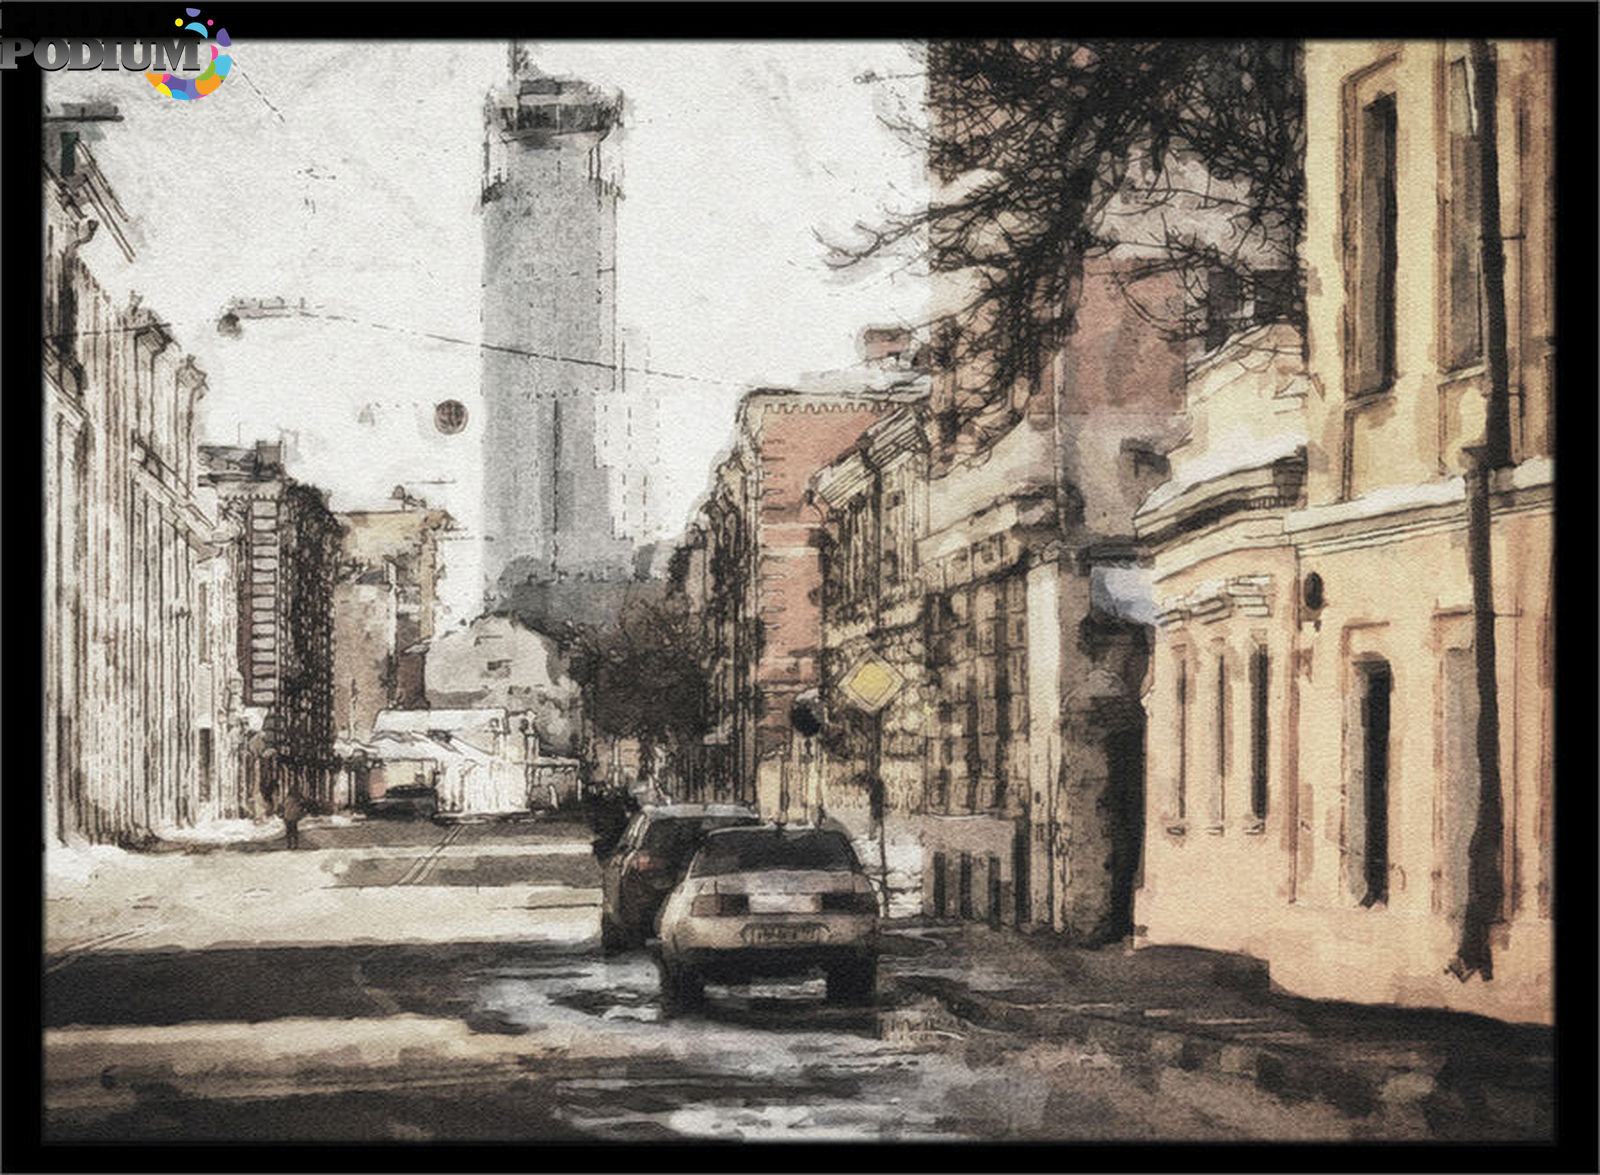The width and height of the screenshot is (1600, 1175).
Task: Open the watercolor street scene painting
Action: pyautogui.click(x=799, y=590)
